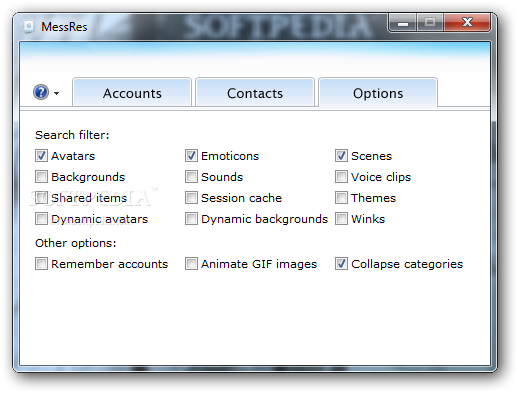Enable the Remember accounts option

click(41, 264)
